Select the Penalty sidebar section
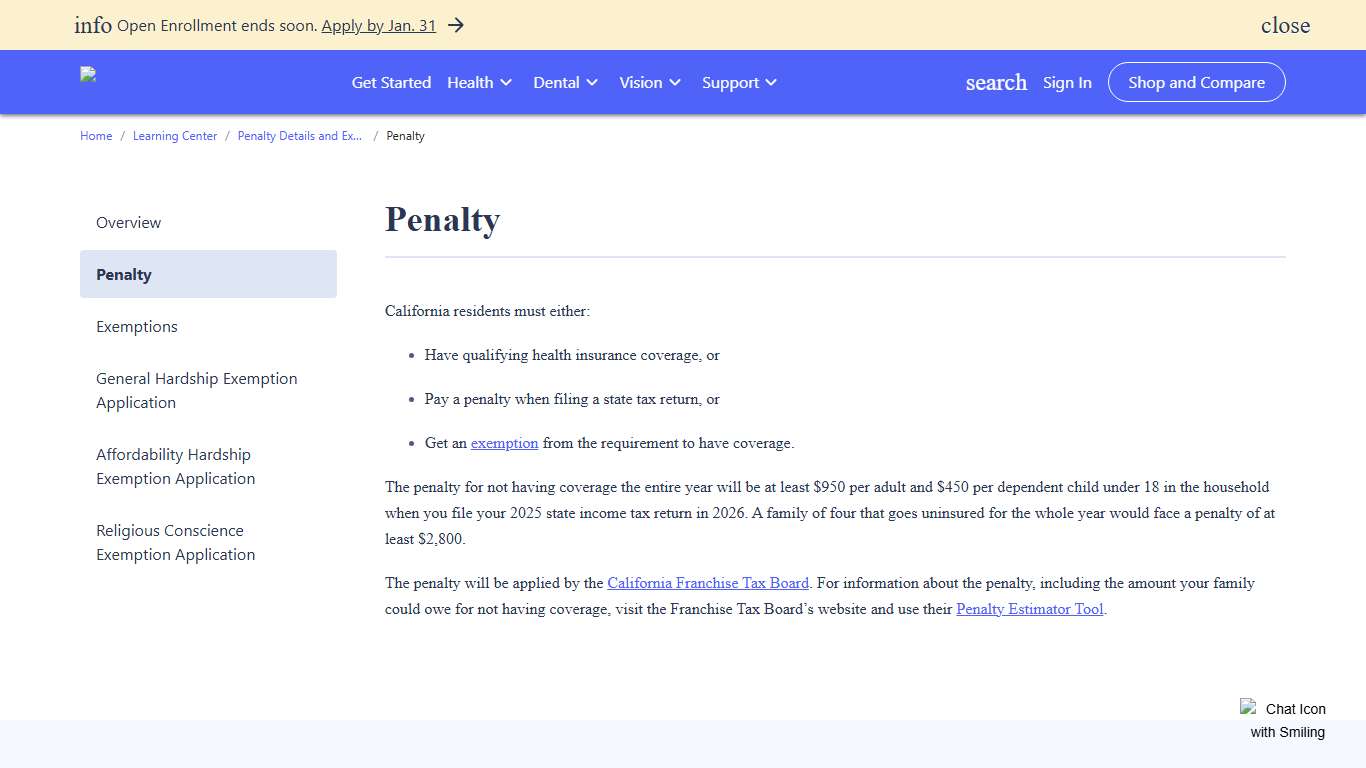The image size is (1366, 768). click(123, 274)
